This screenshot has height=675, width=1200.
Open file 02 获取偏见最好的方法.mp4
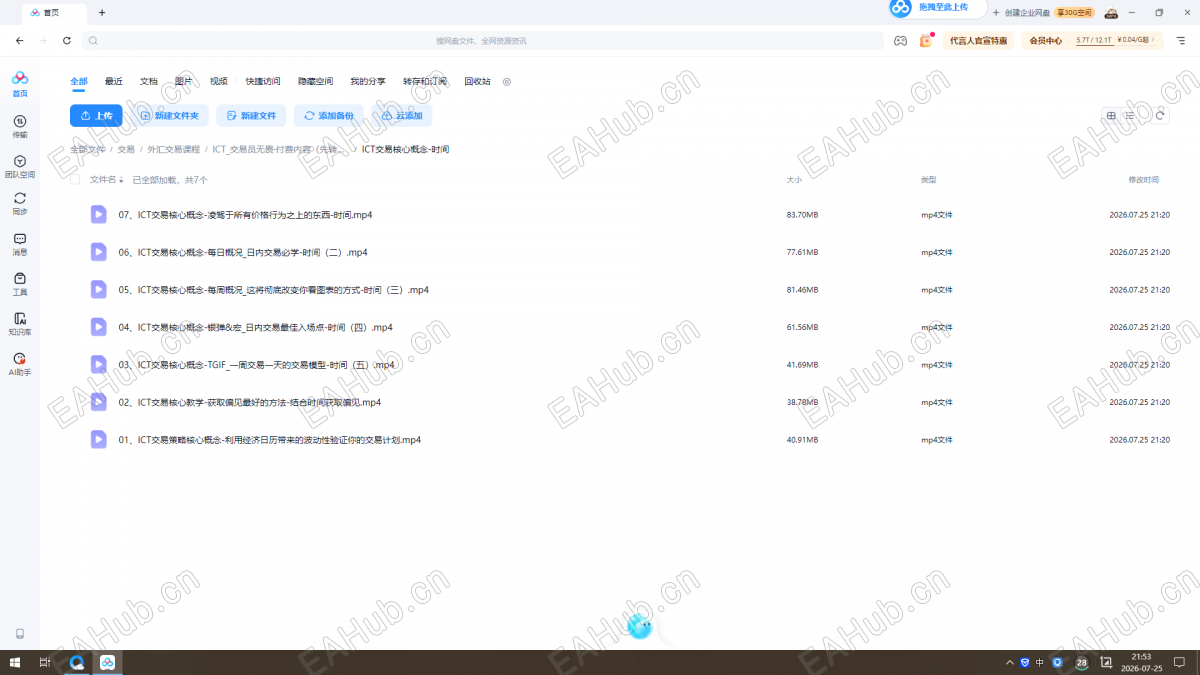point(250,402)
